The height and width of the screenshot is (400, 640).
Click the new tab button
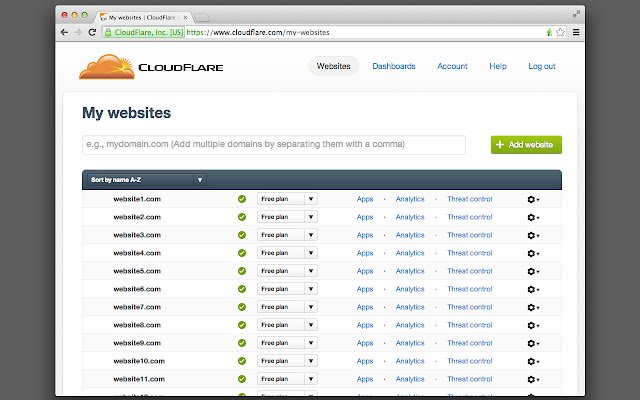coord(201,18)
